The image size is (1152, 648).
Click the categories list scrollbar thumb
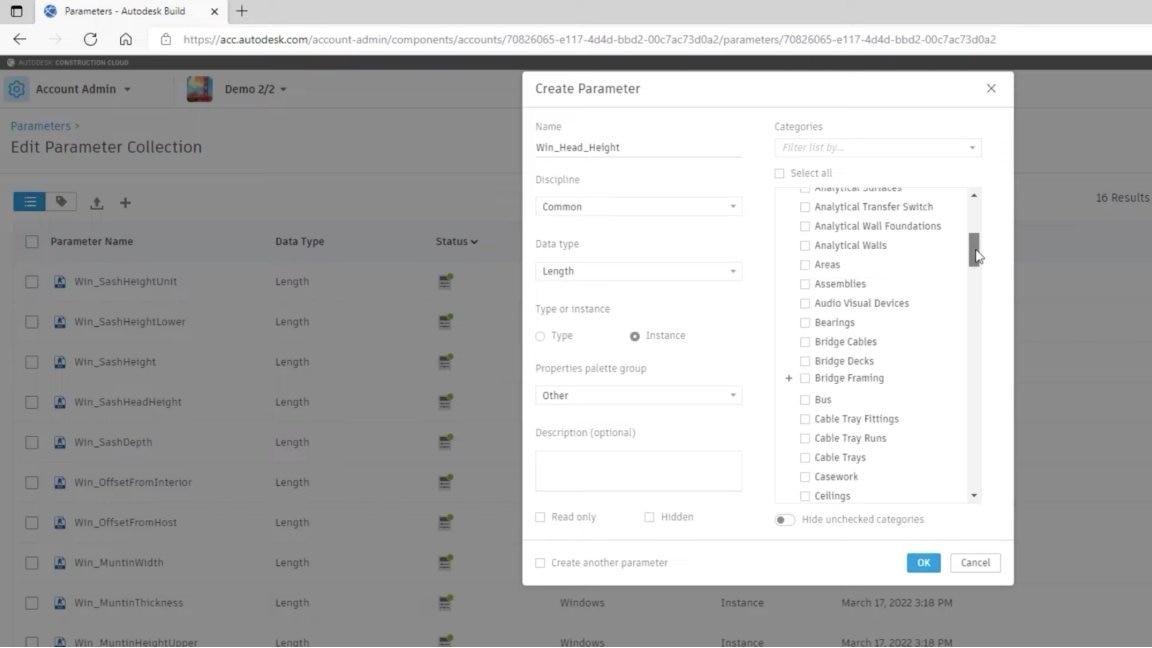pyautogui.click(x=974, y=249)
